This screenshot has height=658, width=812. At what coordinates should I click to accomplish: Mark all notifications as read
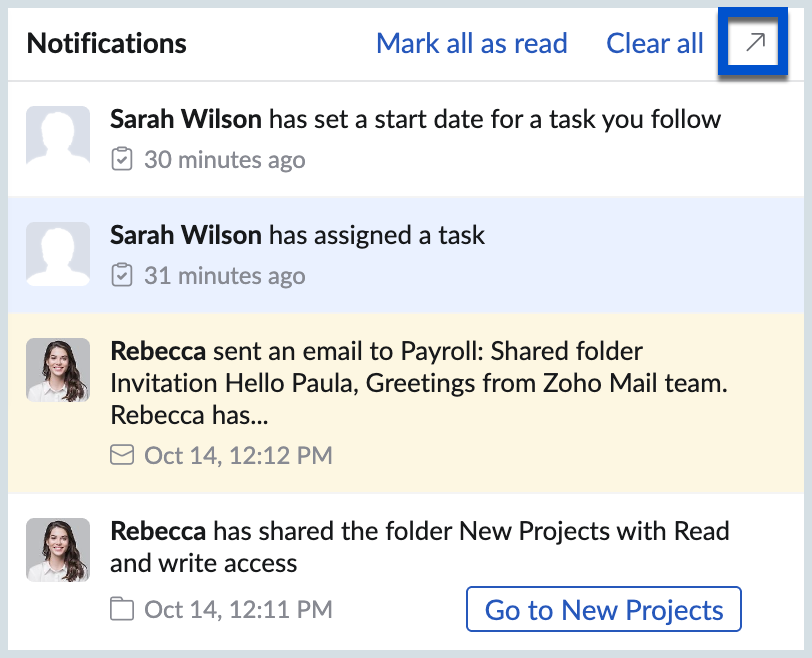(471, 44)
